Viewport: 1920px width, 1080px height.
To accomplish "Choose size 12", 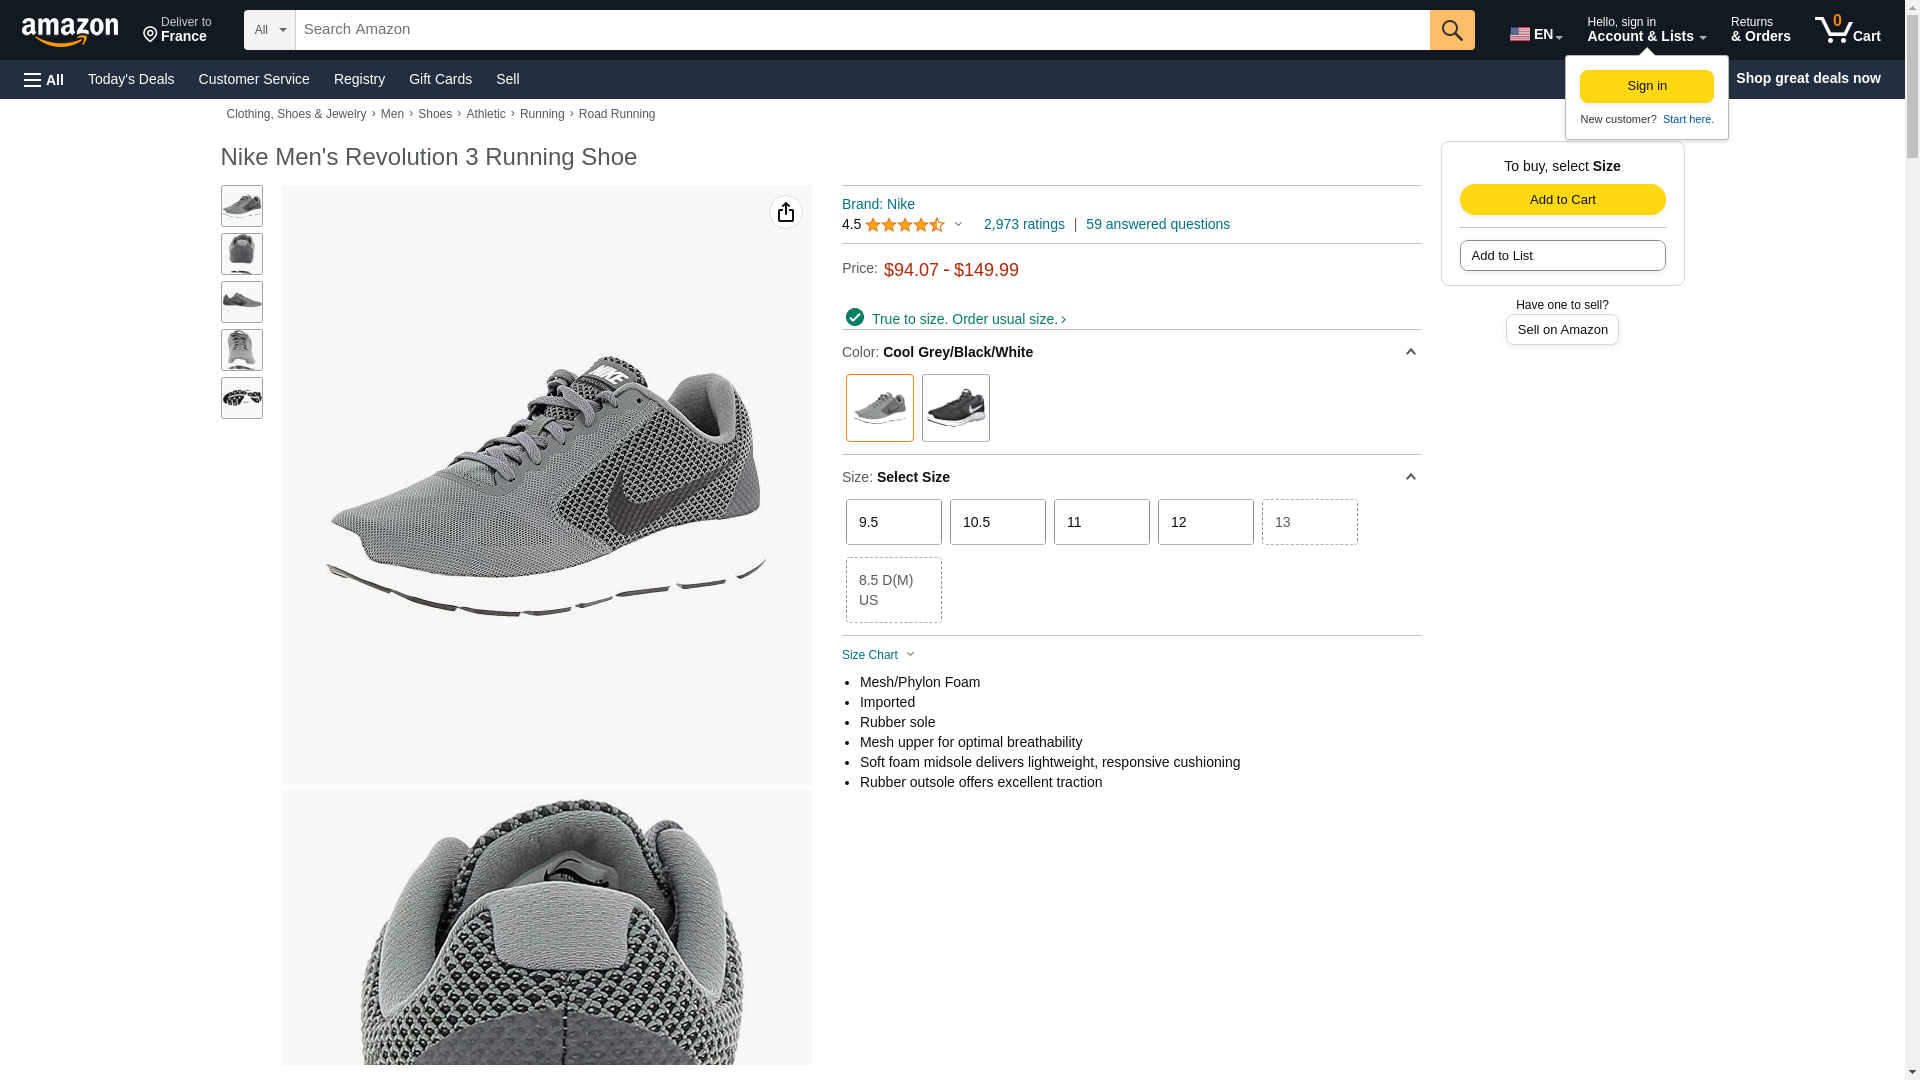I will click(1206, 522).
